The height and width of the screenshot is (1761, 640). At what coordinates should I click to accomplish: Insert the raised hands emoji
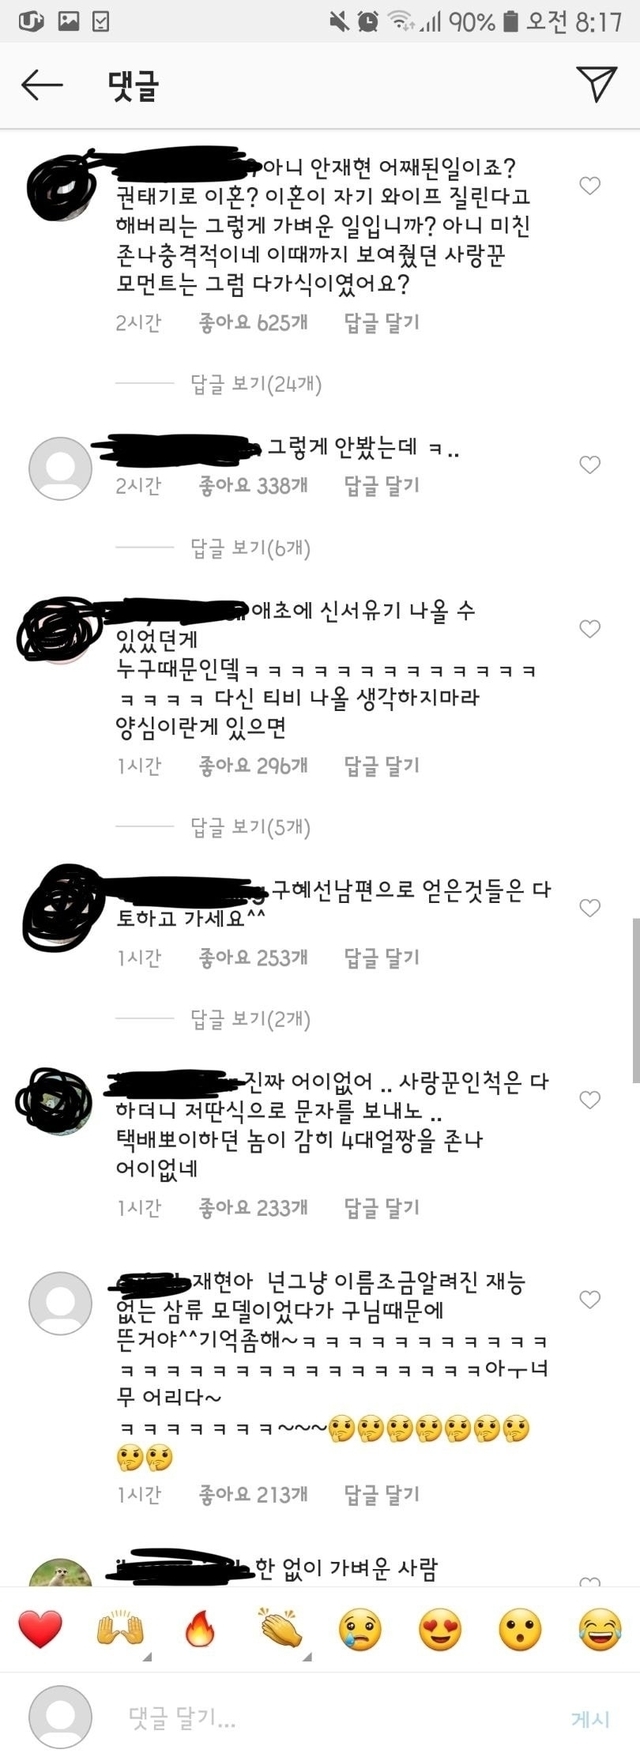[x=120, y=1630]
